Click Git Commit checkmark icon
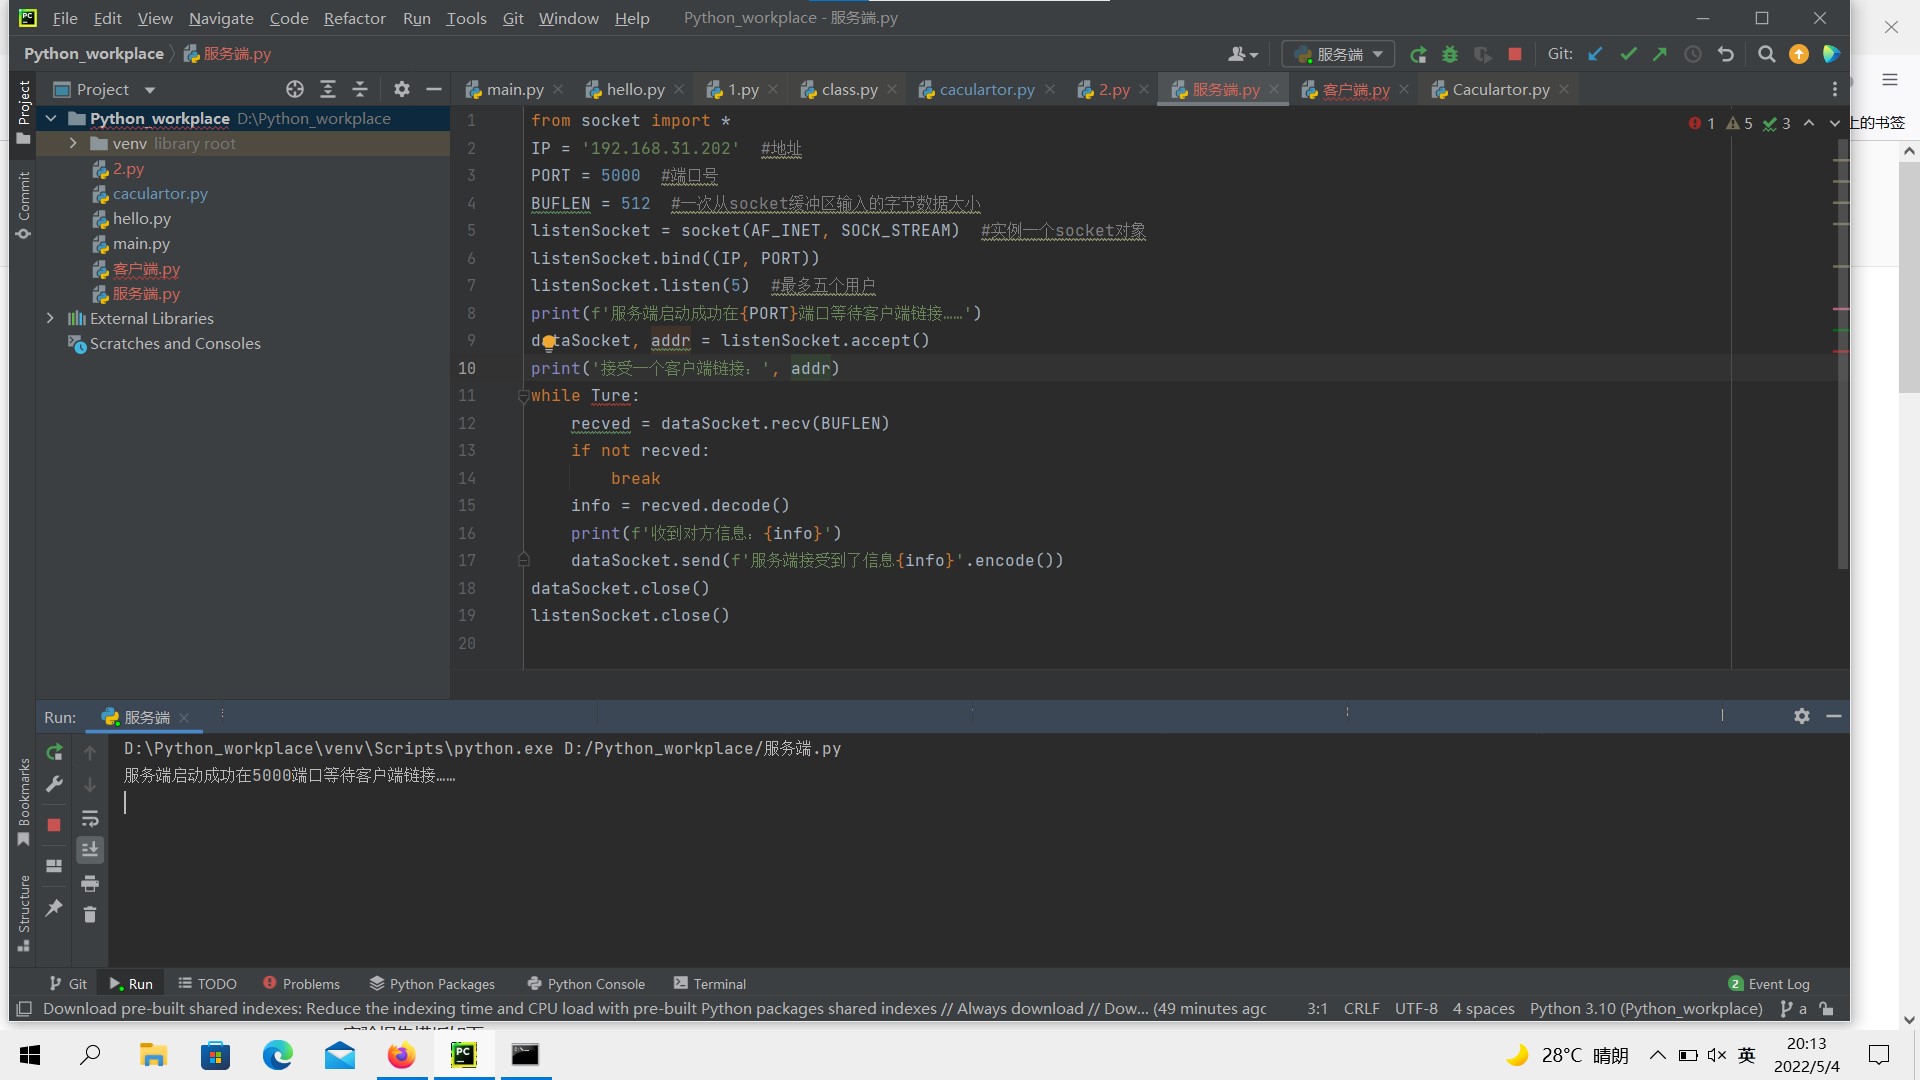The height and width of the screenshot is (1080, 1920). click(1628, 54)
